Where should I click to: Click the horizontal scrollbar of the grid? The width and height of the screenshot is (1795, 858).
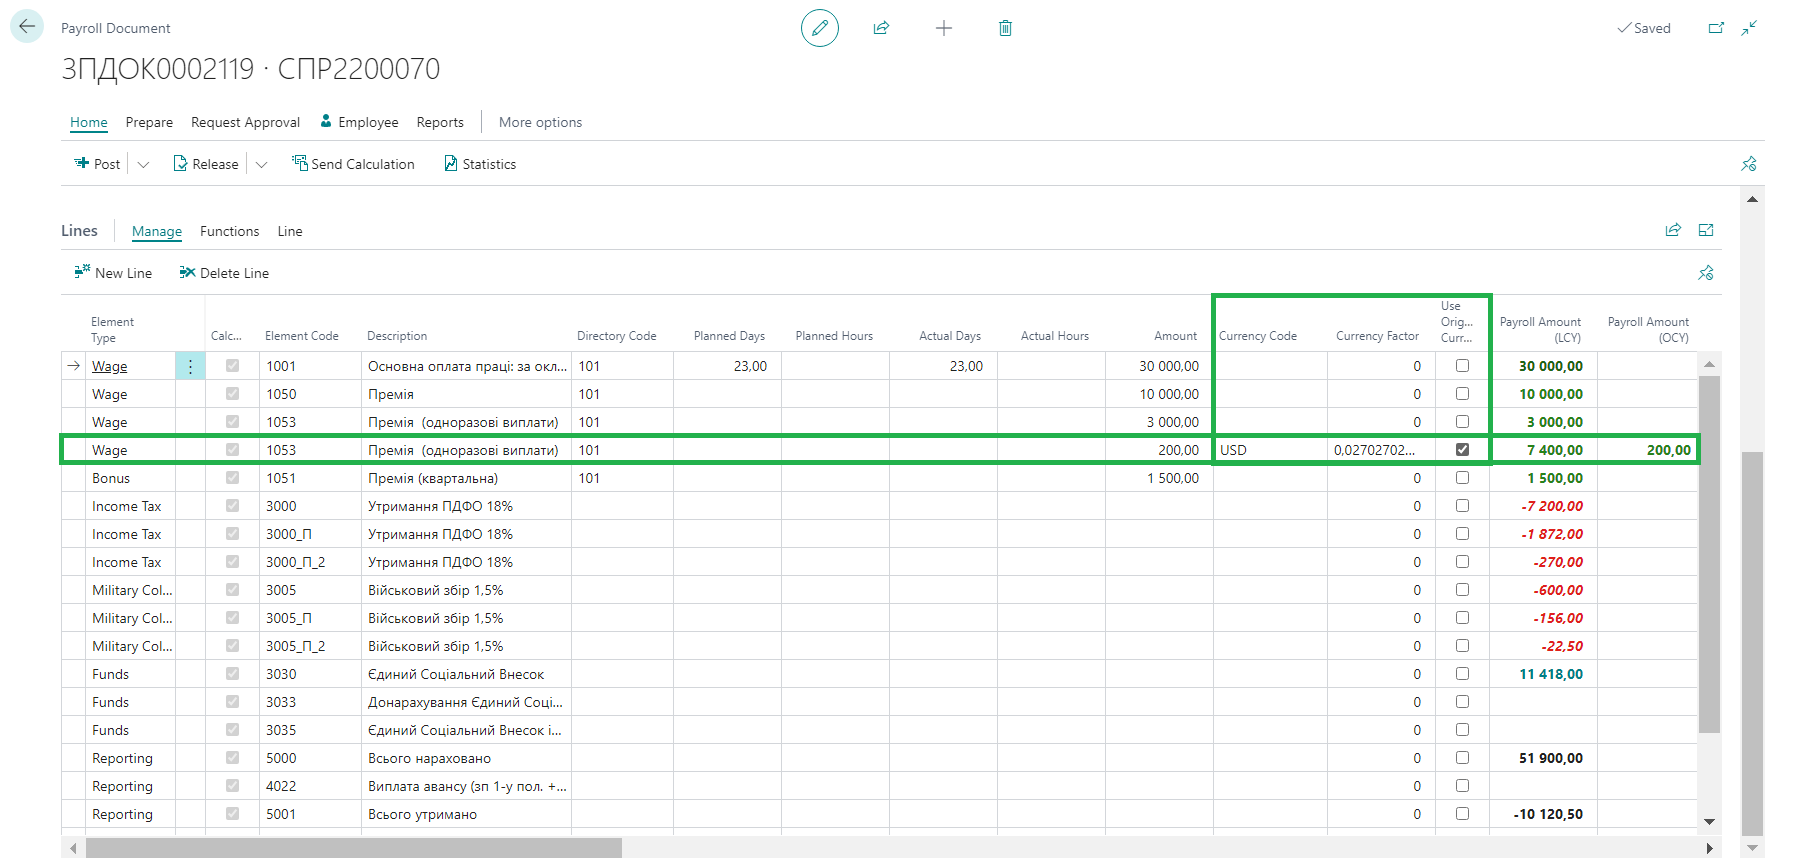(354, 848)
